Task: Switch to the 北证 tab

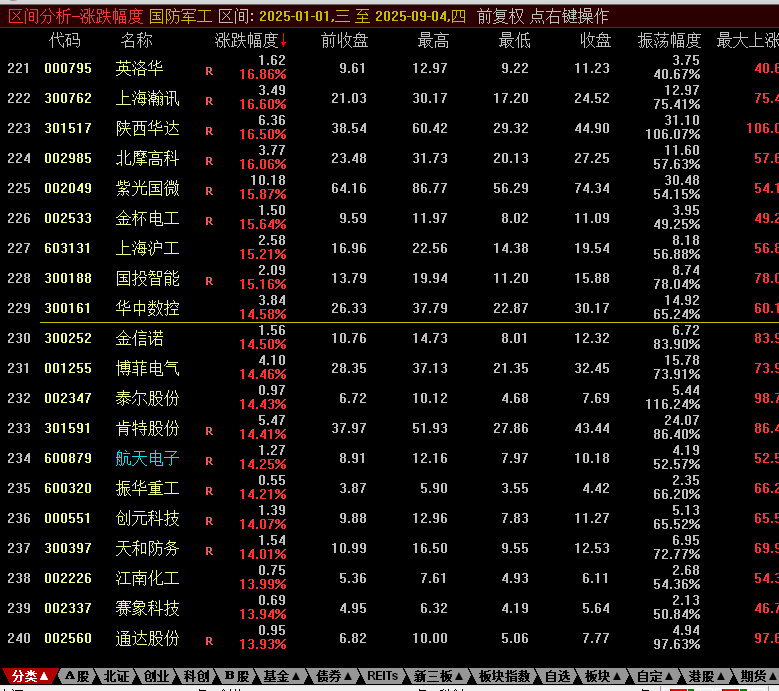Action: 116,676
